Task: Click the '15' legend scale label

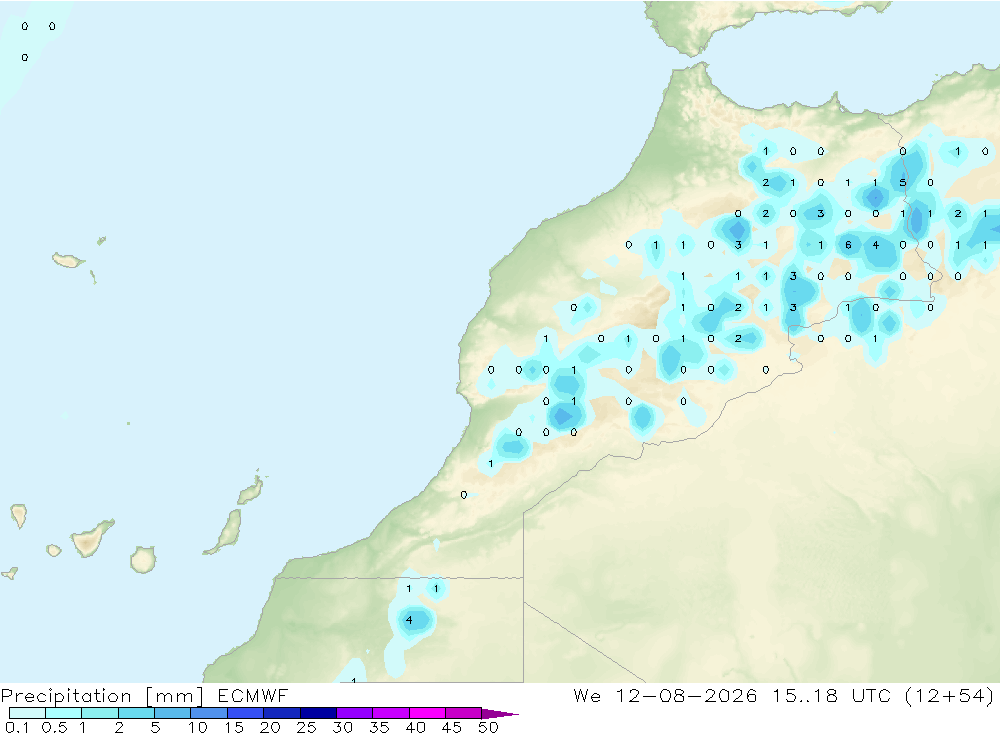Action: pos(234,727)
